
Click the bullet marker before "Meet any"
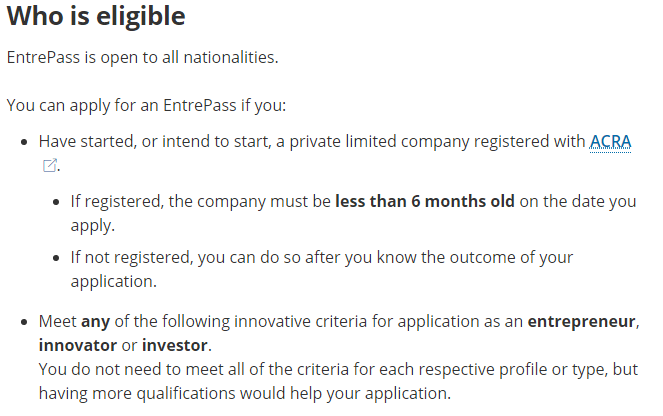24,323
